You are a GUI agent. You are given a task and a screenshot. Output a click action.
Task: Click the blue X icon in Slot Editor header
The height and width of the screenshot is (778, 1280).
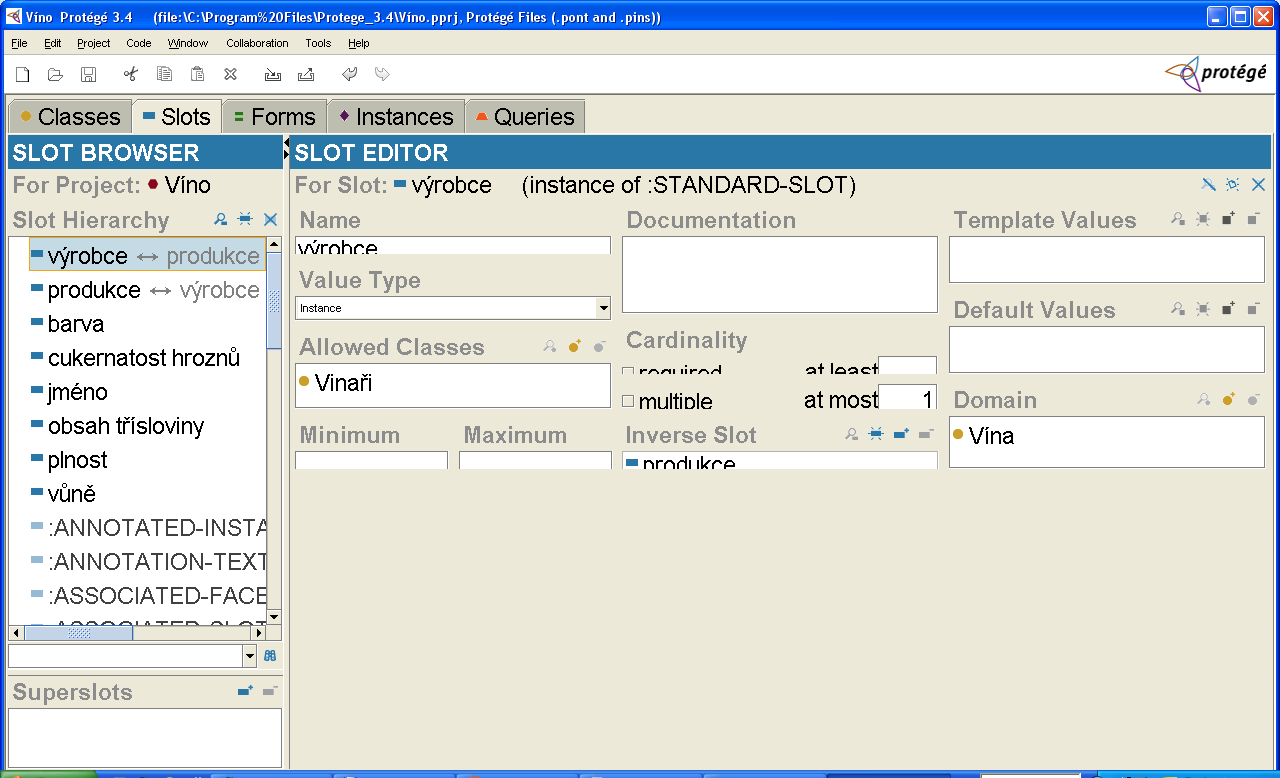pyautogui.click(x=1258, y=184)
